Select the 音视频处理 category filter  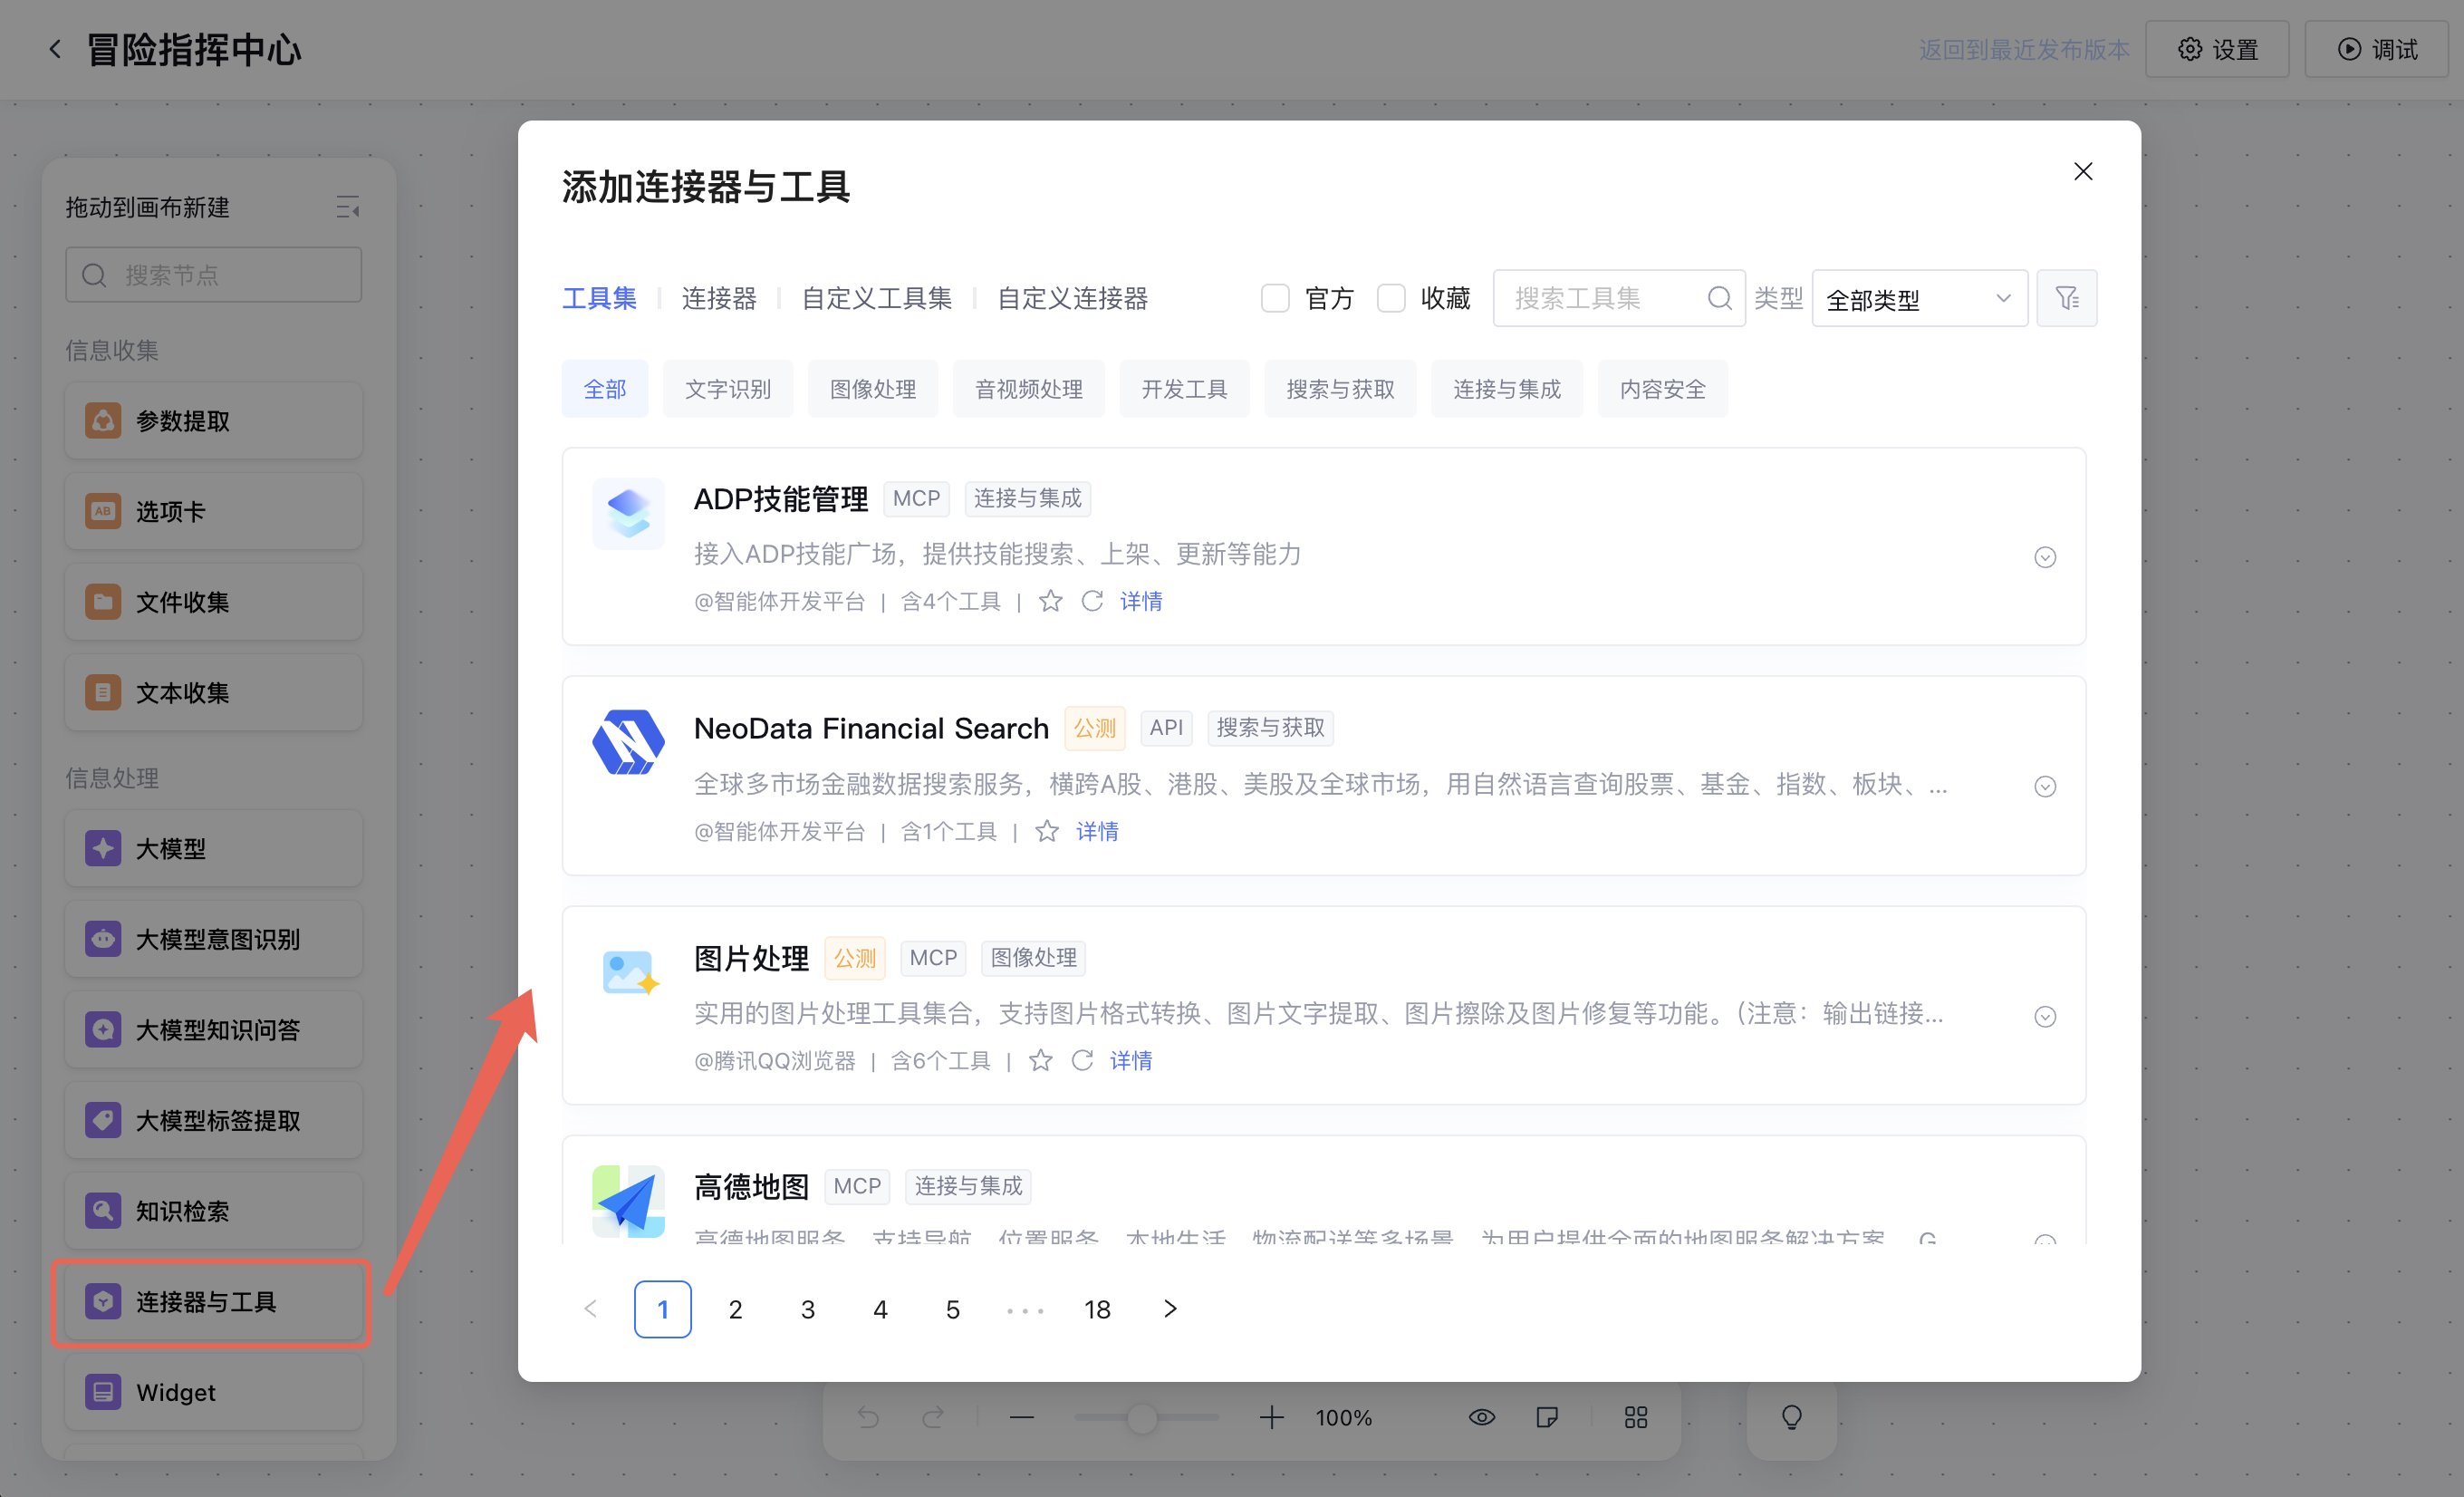pyautogui.click(x=1029, y=389)
